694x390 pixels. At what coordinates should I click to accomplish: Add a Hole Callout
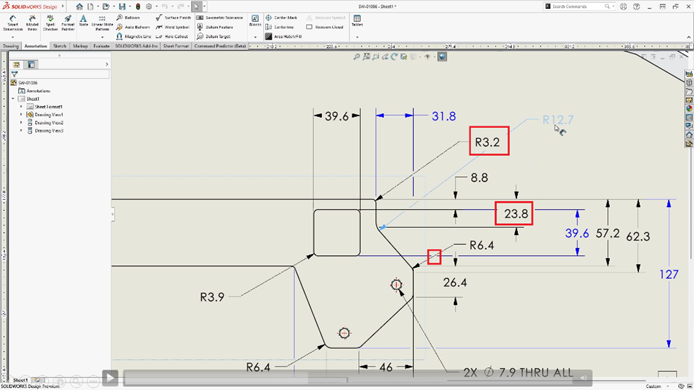pyautogui.click(x=172, y=36)
